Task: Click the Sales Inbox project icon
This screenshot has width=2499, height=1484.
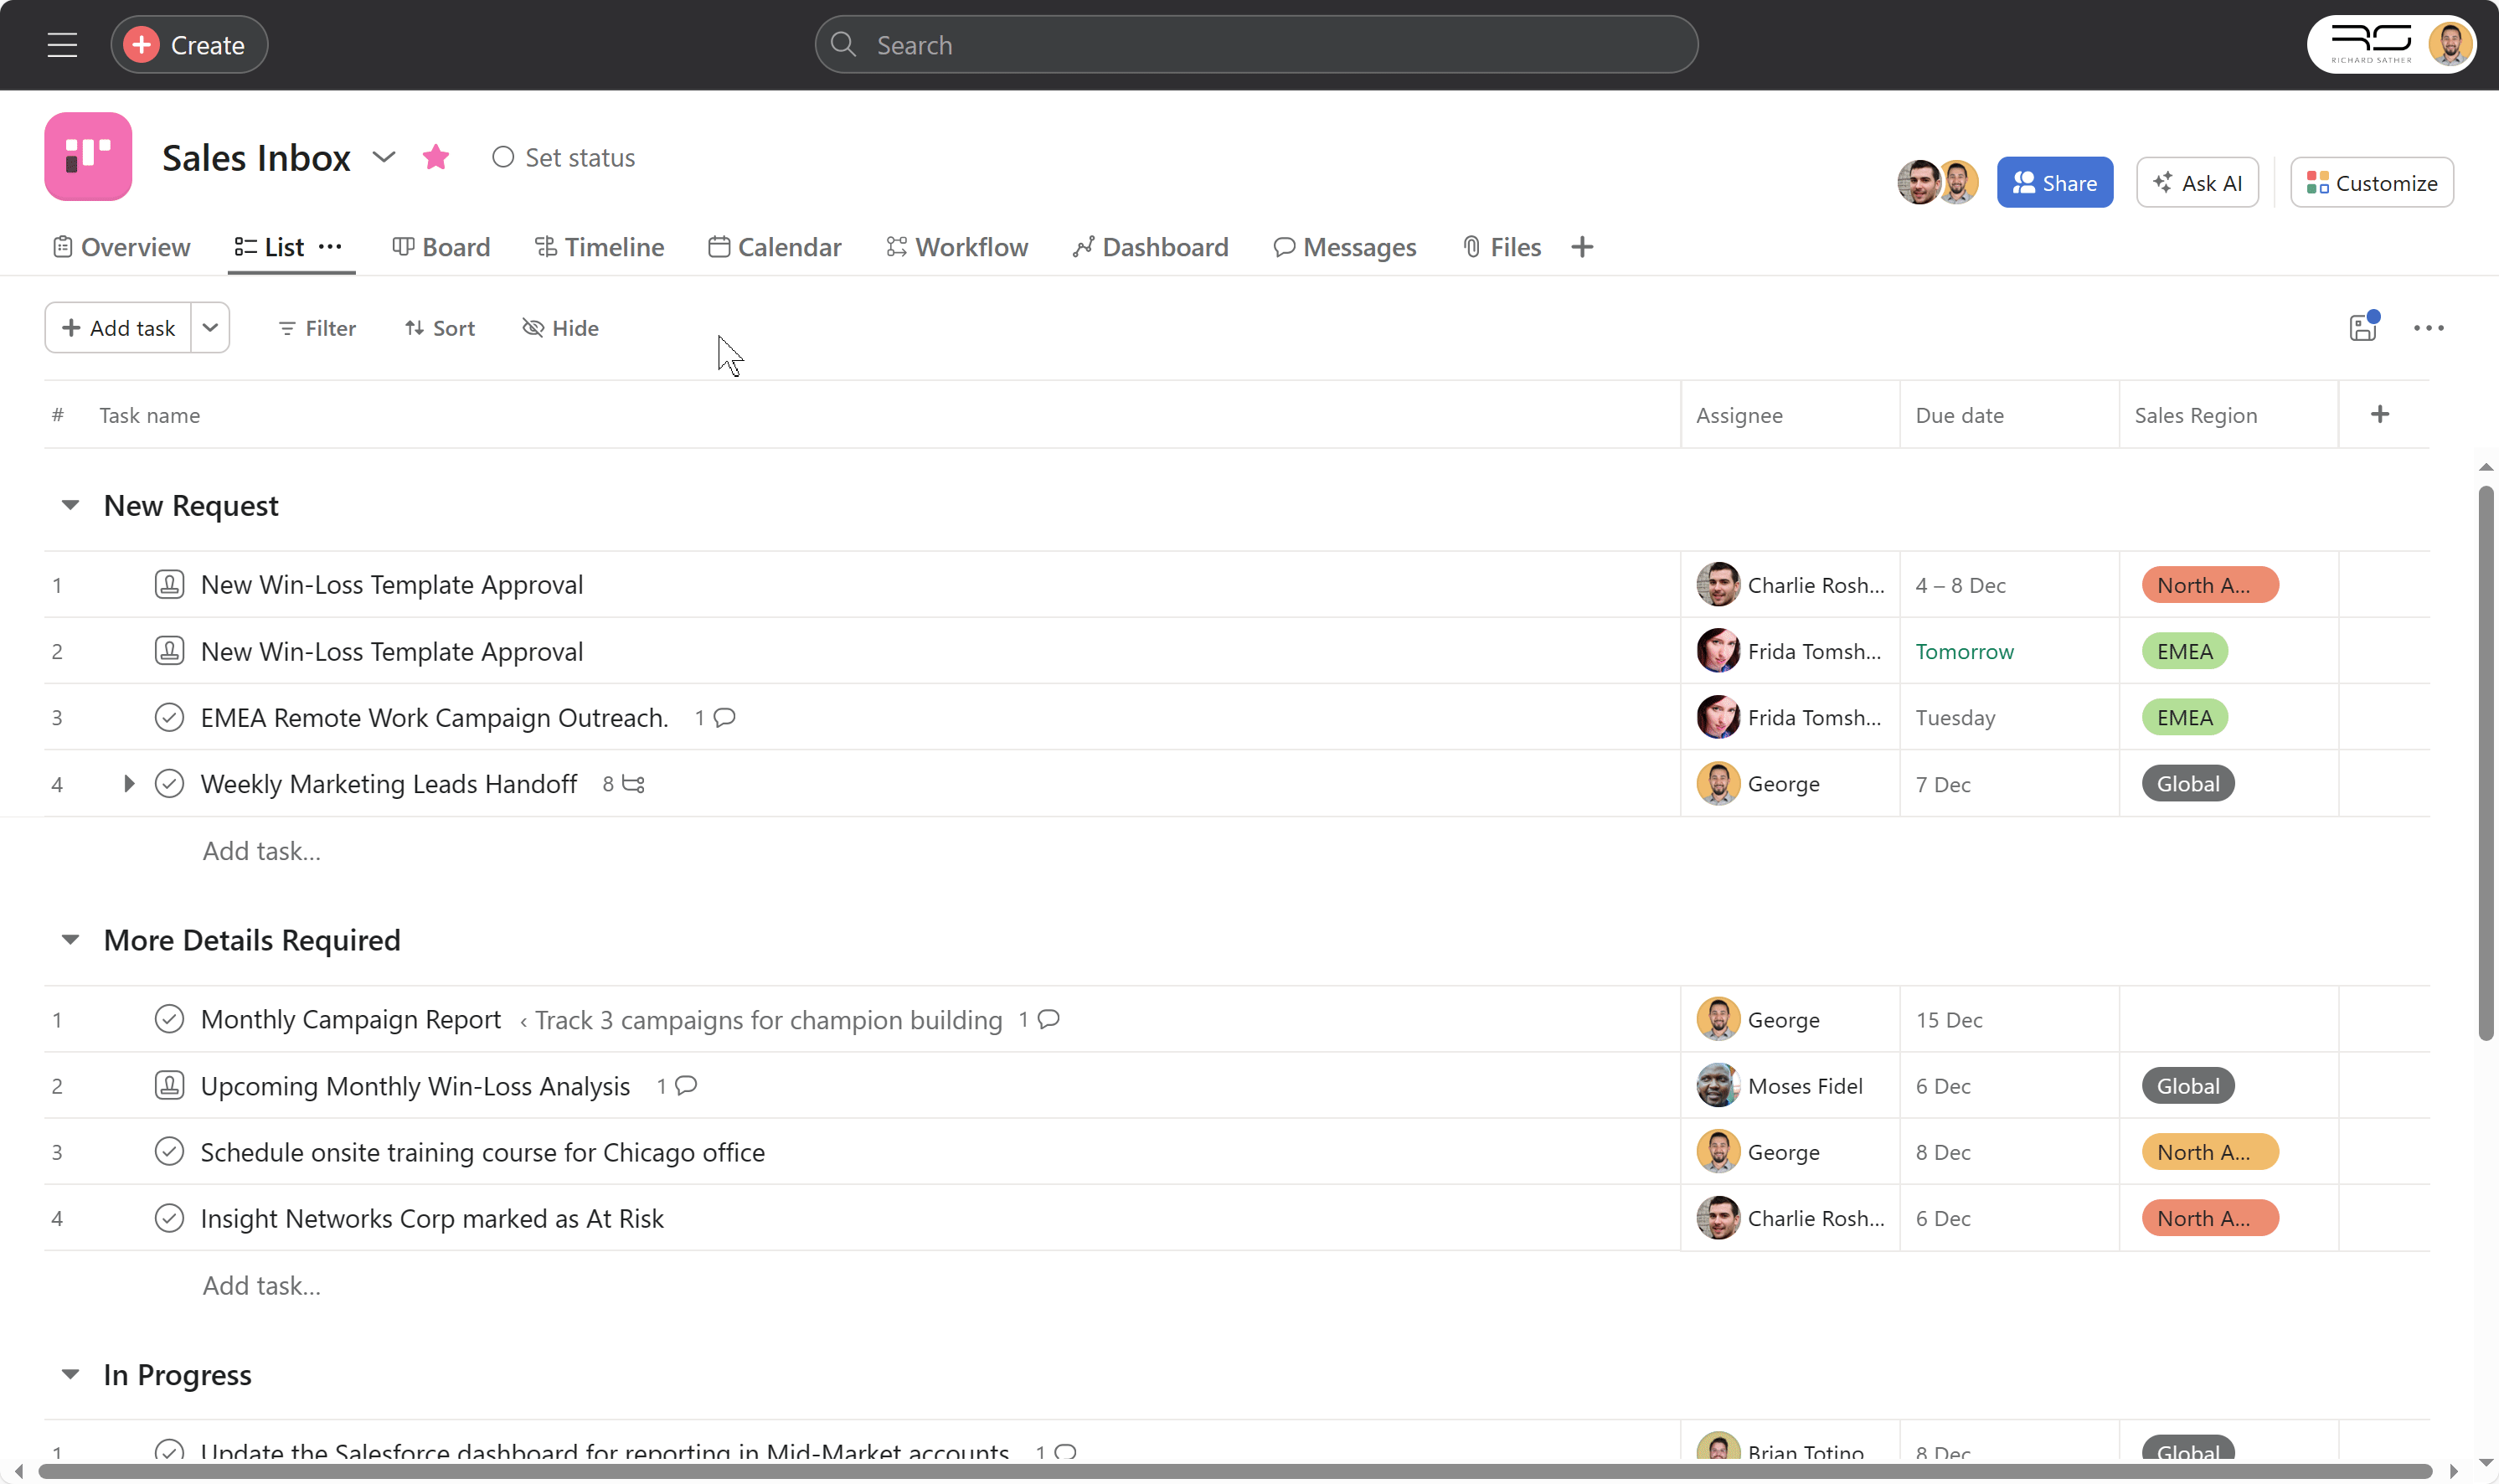Action: coord(88,157)
